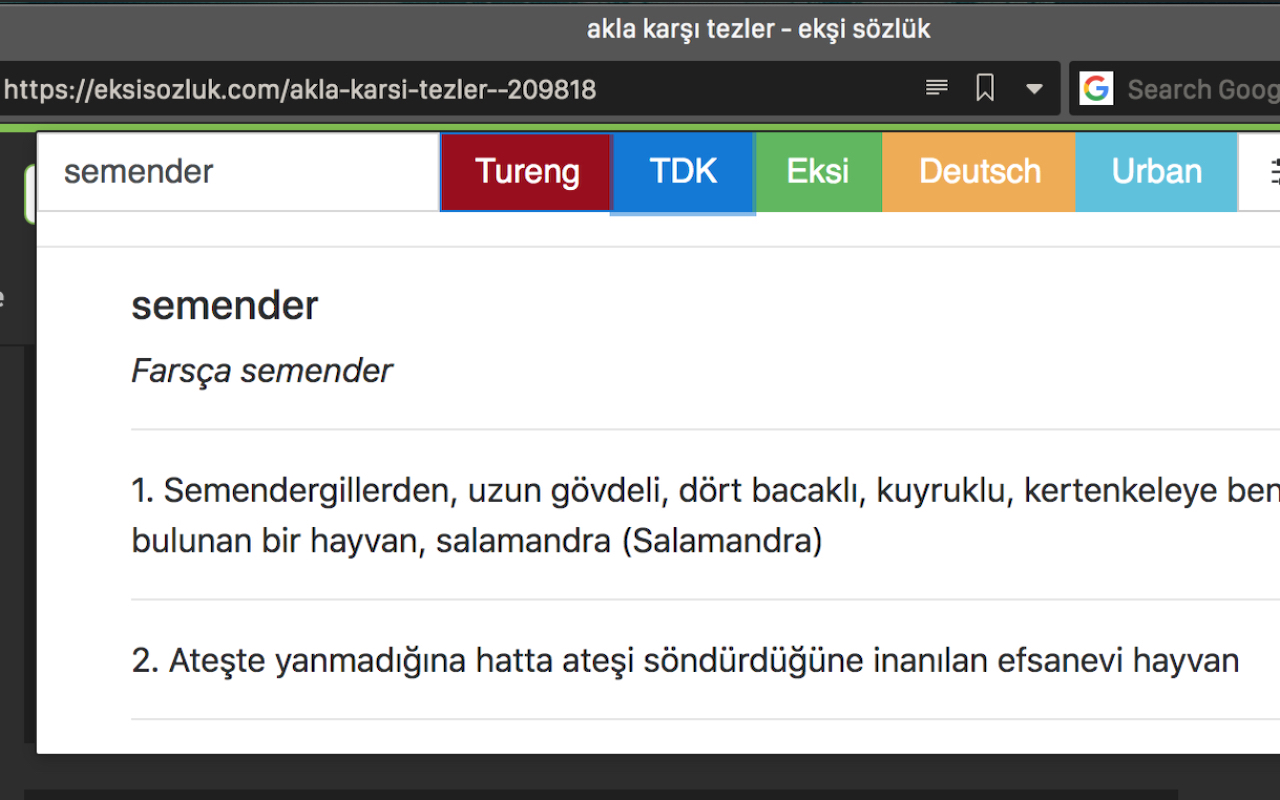This screenshot has height=800, width=1280.
Task: Expand the dropdown arrow beside the bookmark icon
Action: click(x=1034, y=88)
